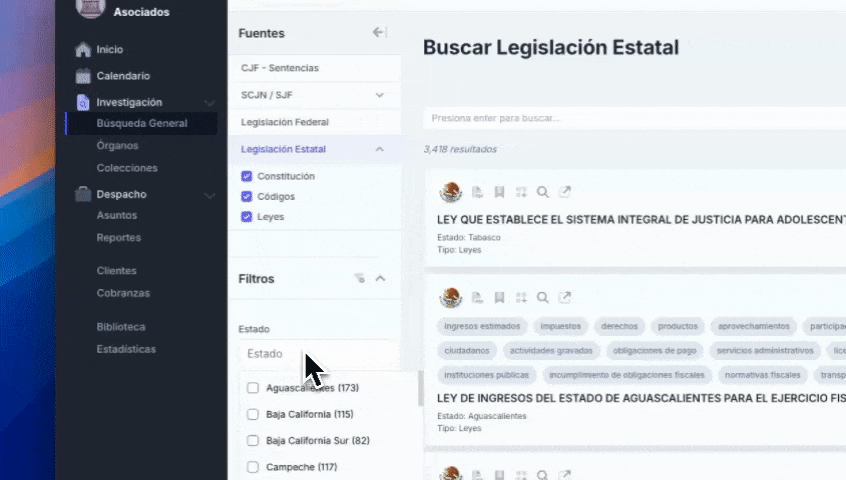Click the 'actividades gravadas' tag
This screenshot has height=480, width=846.
pos(551,351)
